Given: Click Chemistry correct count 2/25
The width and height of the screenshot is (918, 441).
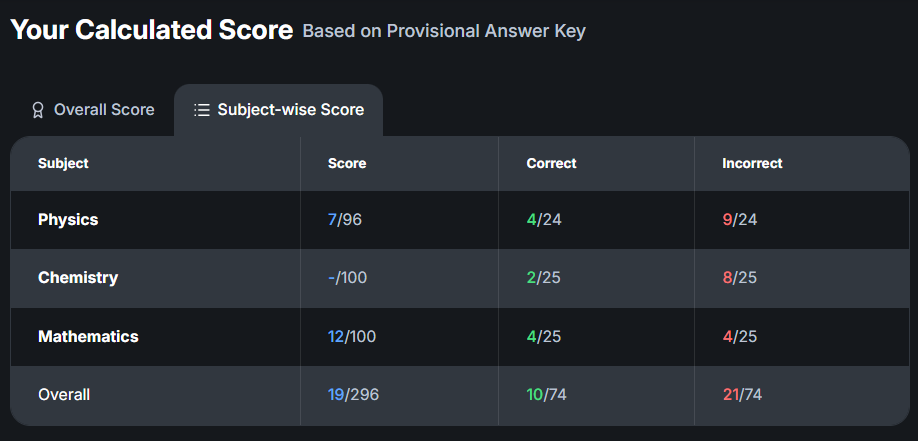Looking at the screenshot, I should [x=544, y=278].
